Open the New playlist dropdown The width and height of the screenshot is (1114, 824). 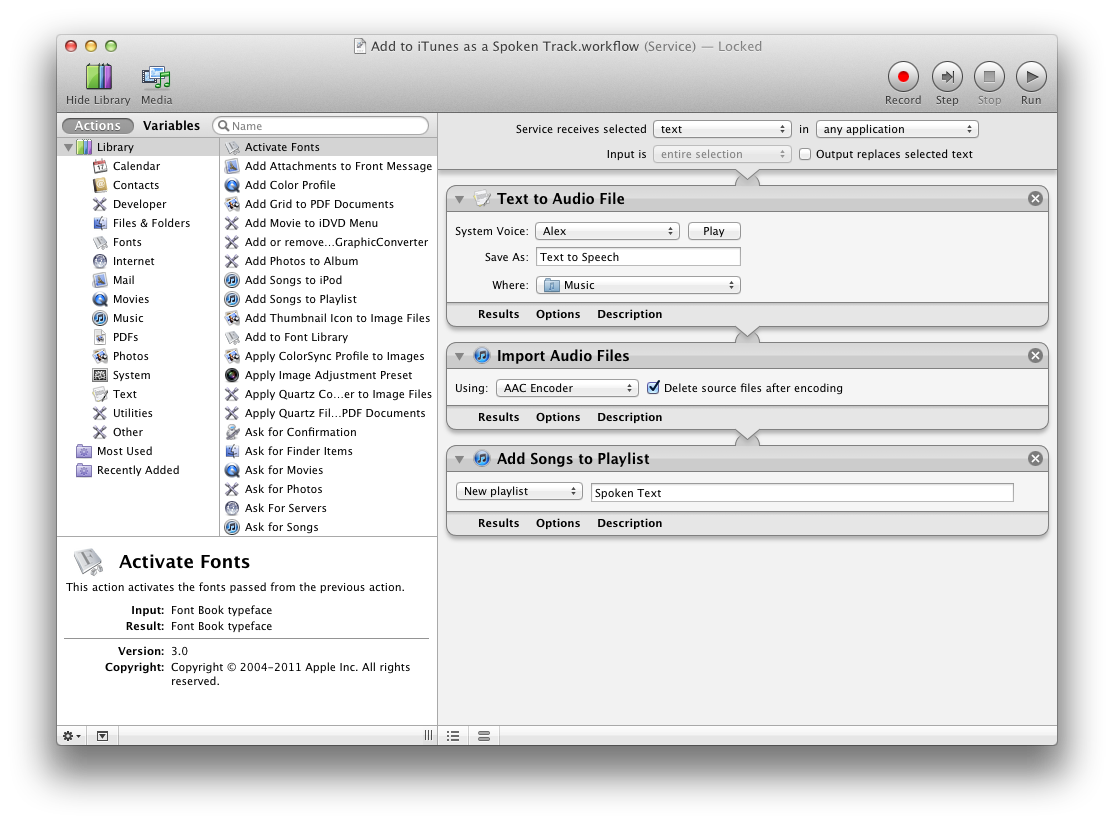click(519, 492)
